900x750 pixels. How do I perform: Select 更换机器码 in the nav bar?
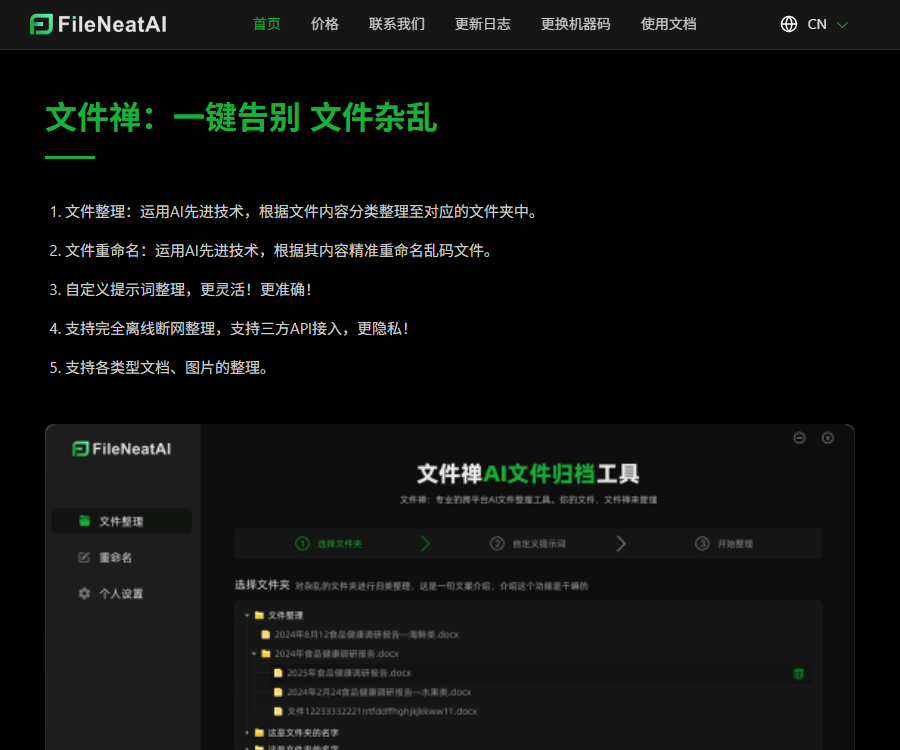pos(576,24)
